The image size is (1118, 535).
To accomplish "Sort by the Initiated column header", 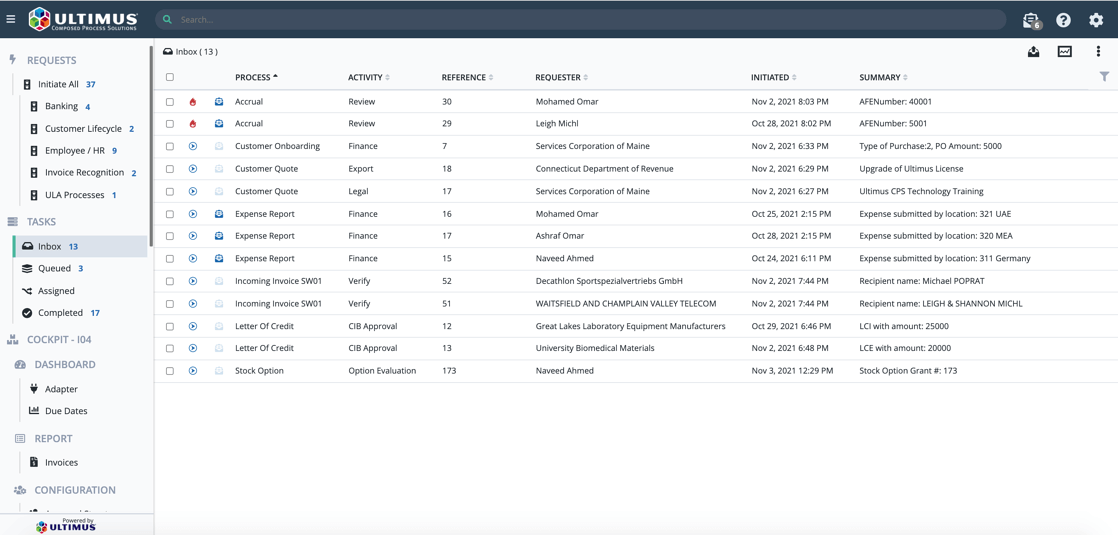I will [770, 77].
